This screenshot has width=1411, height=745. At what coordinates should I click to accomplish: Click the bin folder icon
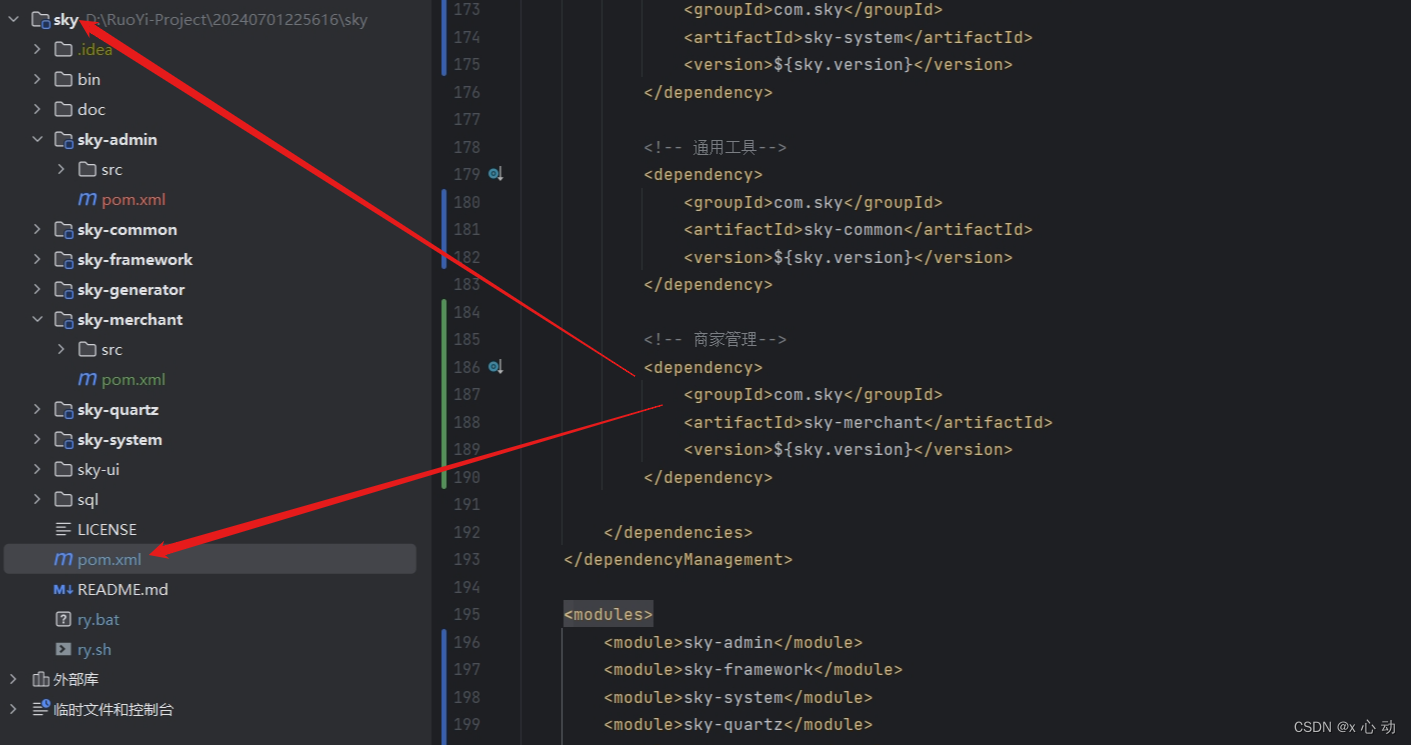(63, 80)
